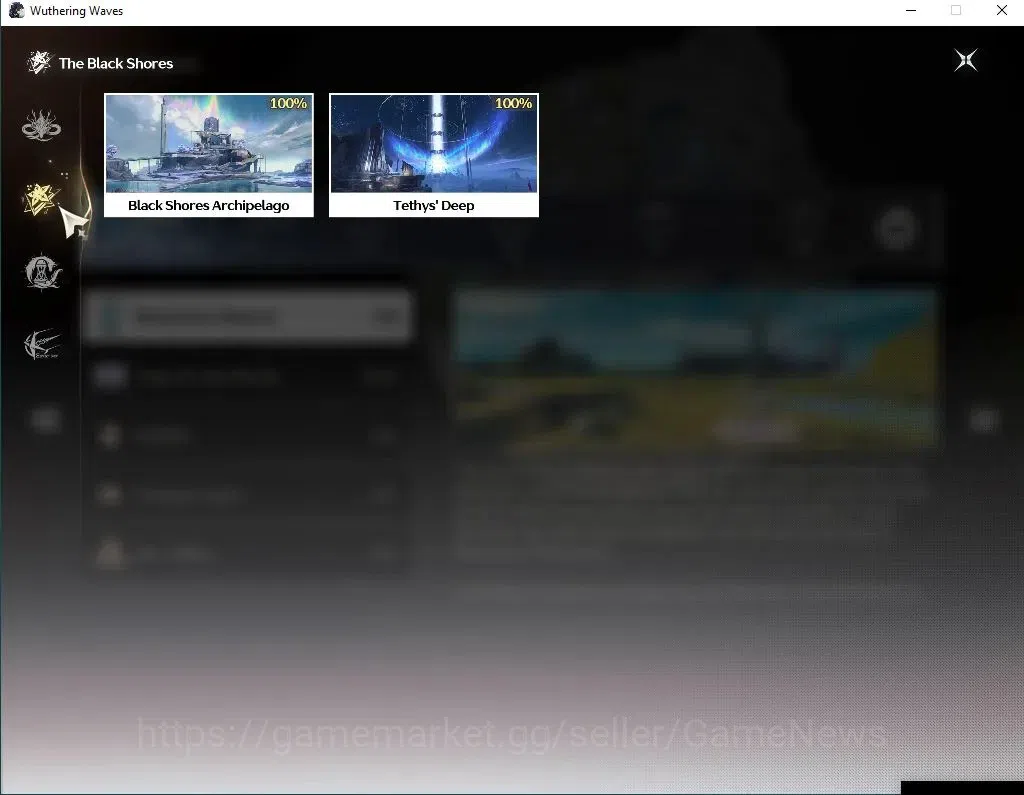The height and width of the screenshot is (795, 1024).
Task: Click The Black Shores header title
Action: (116, 63)
